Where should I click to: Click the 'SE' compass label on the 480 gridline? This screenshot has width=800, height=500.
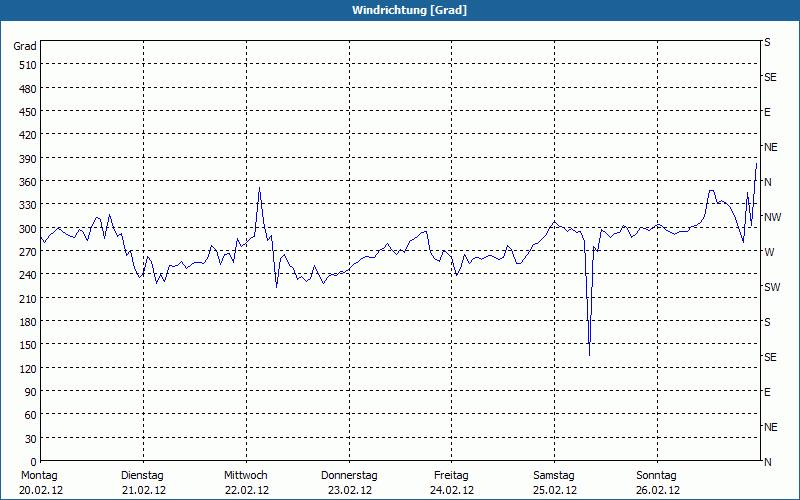click(x=770, y=78)
